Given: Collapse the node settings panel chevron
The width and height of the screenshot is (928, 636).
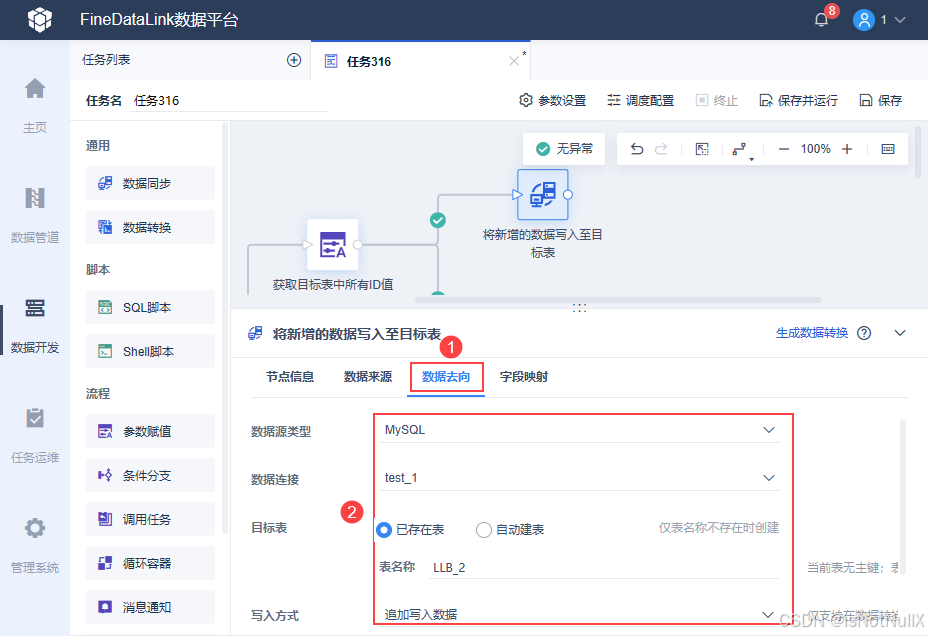Looking at the screenshot, I should 900,333.
